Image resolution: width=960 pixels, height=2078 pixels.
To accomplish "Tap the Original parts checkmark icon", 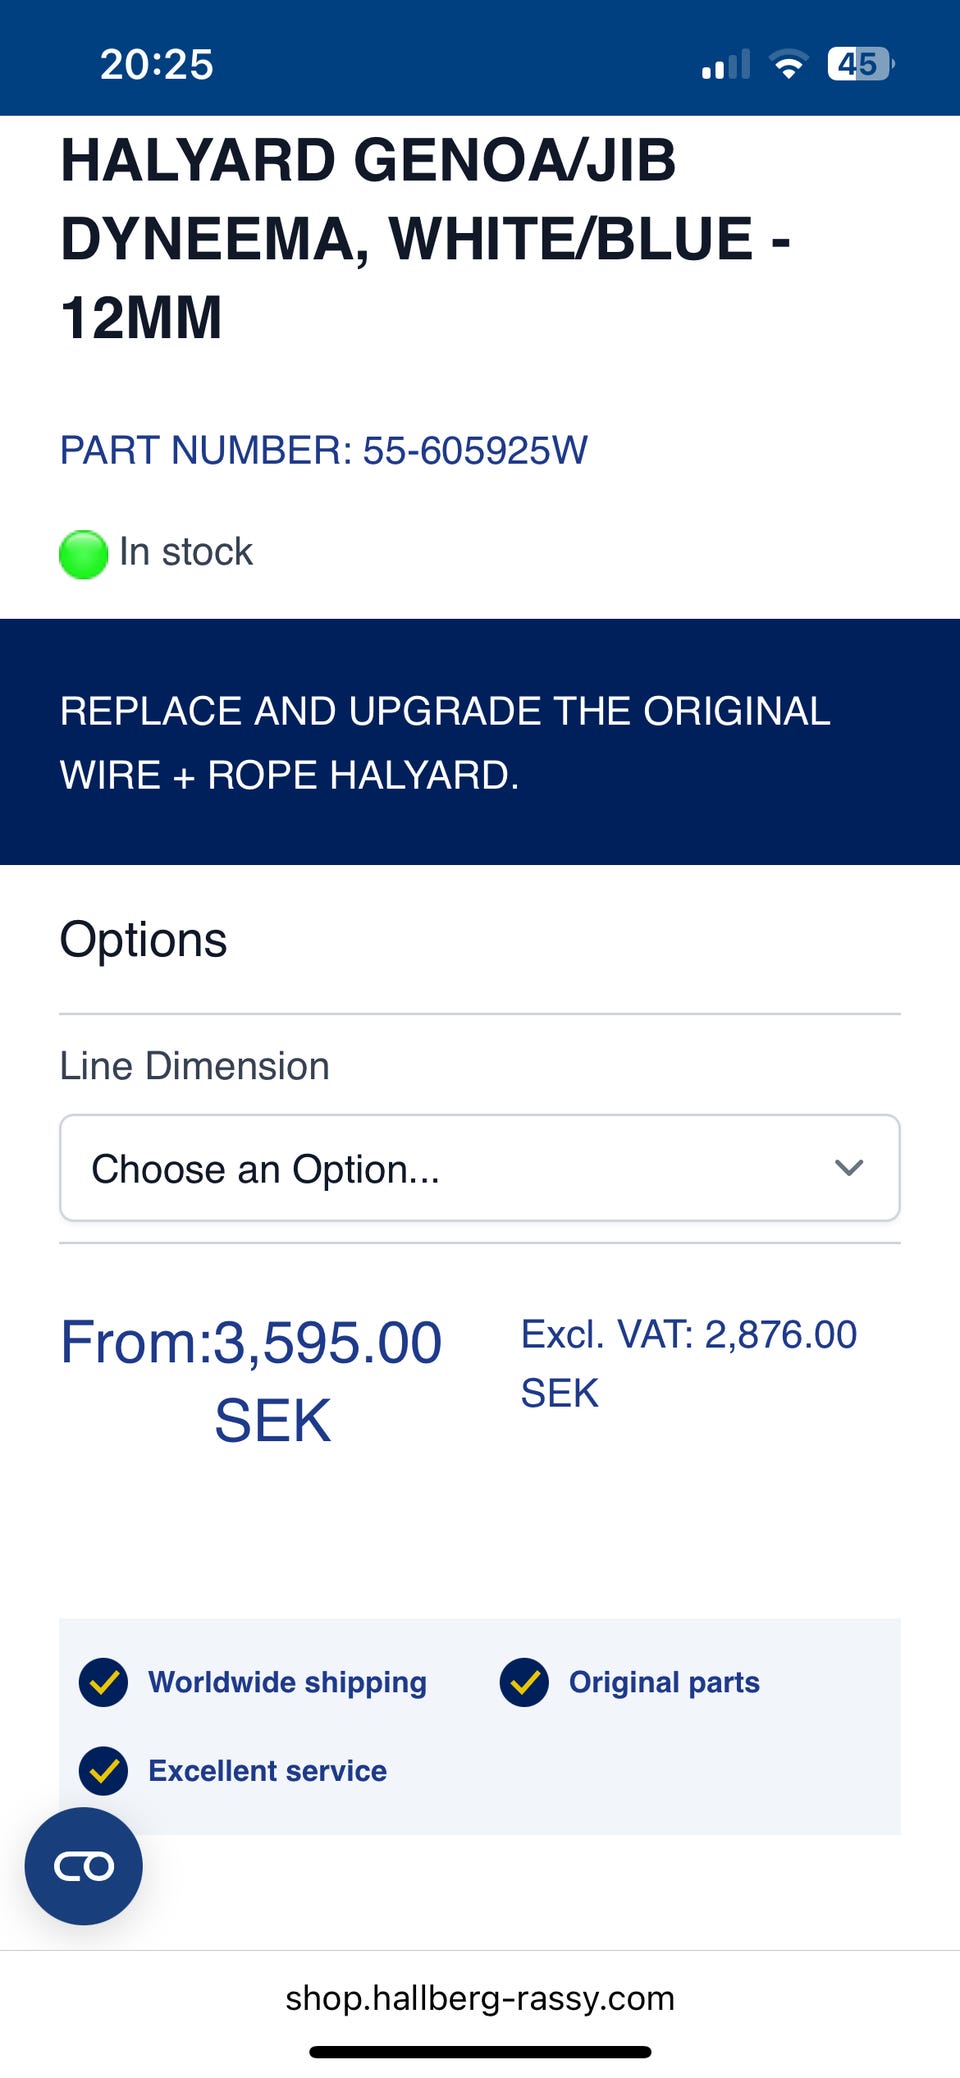I will [x=524, y=1682].
